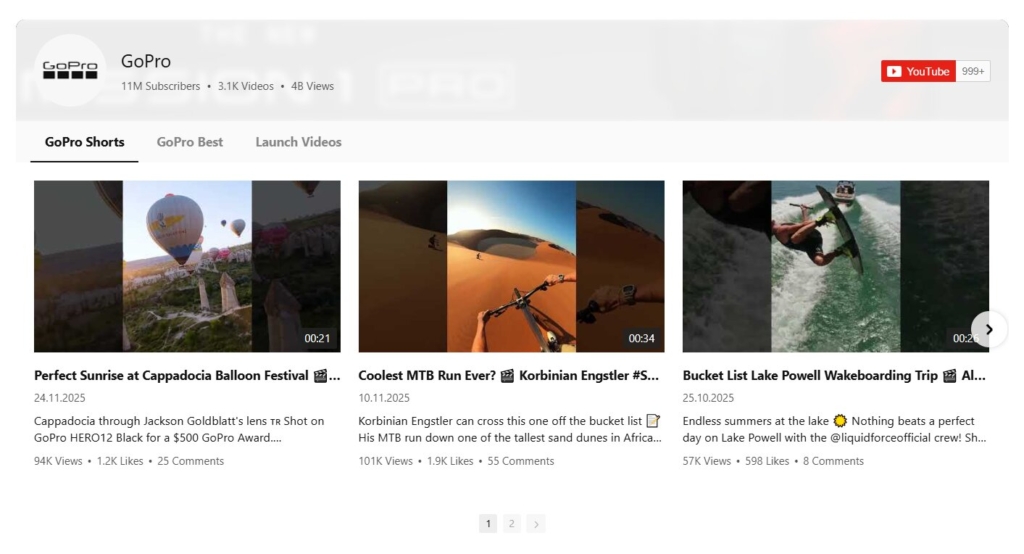Click the 999+ subscriber count badge

point(973,71)
